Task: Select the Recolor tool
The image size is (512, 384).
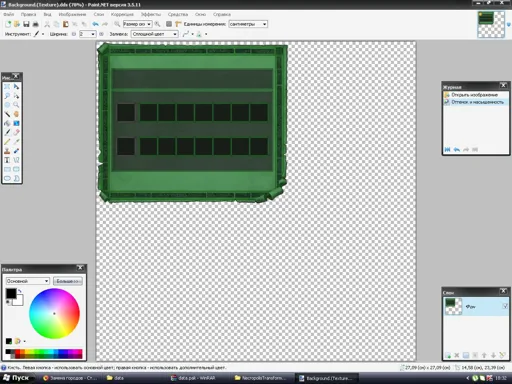Action: [16, 151]
